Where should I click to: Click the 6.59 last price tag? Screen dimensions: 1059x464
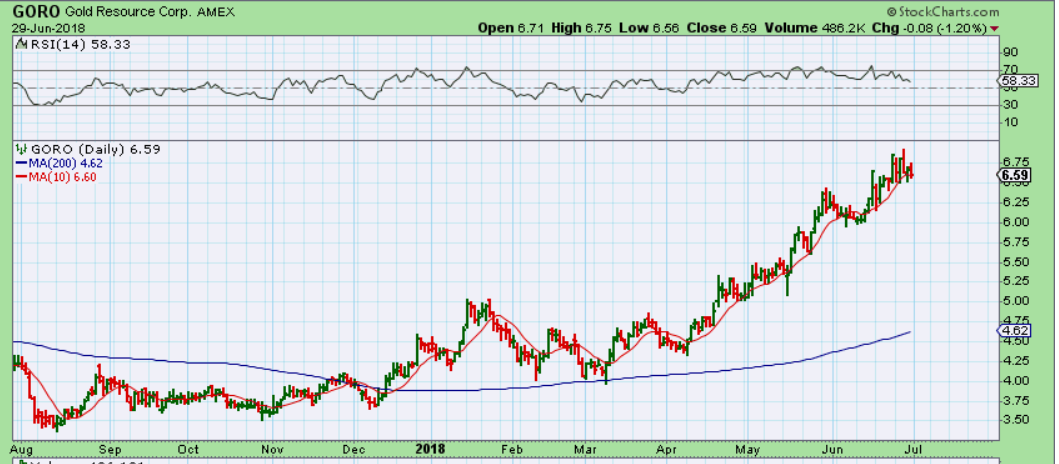(x=1014, y=176)
